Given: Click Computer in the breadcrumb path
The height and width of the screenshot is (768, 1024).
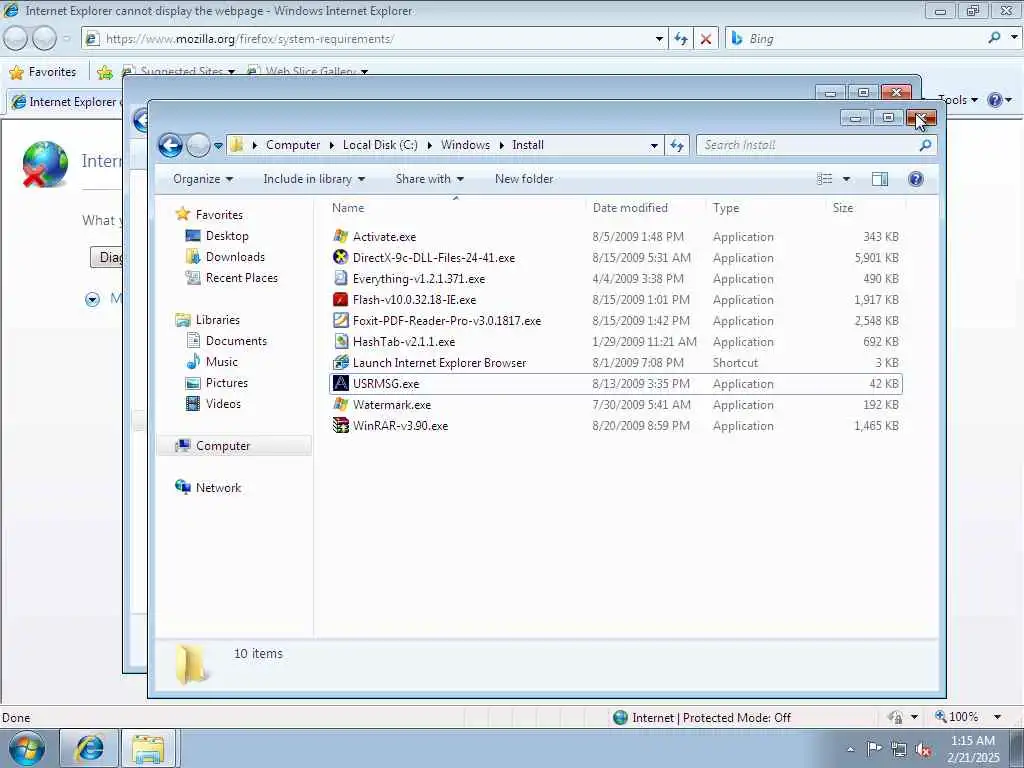Looking at the screenshot, I should (293, 145).
